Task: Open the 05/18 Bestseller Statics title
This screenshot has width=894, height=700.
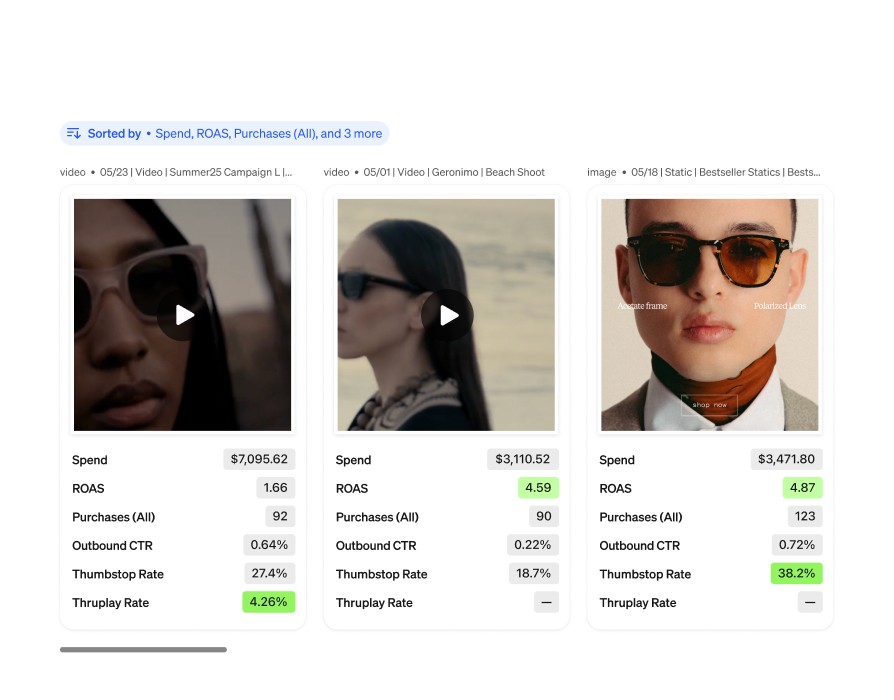Action: click(725, 172)
